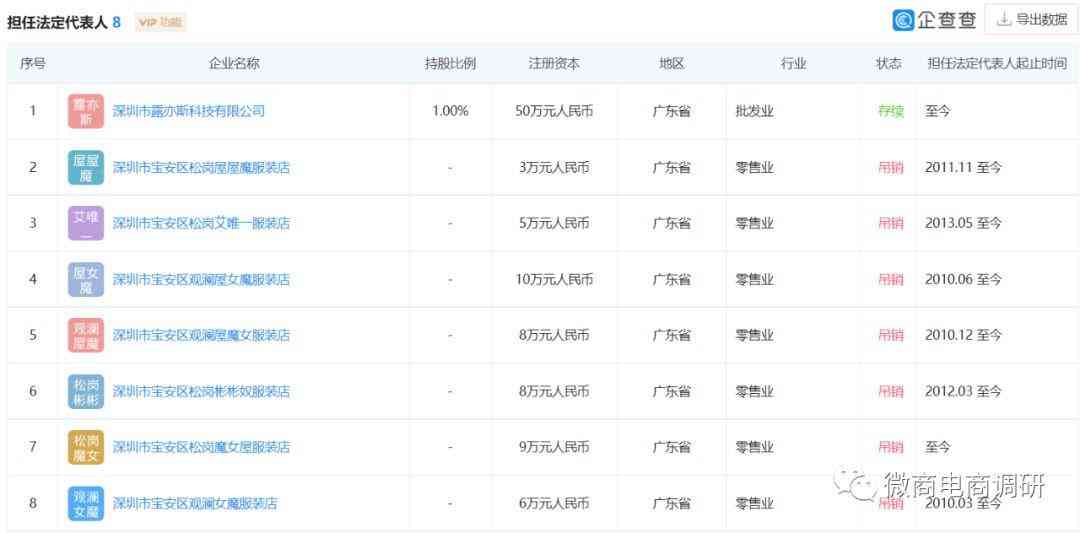Click the 担任法定代表人 section title
The height and width of the screenshot is (533, 1080).
click(56, 22)
